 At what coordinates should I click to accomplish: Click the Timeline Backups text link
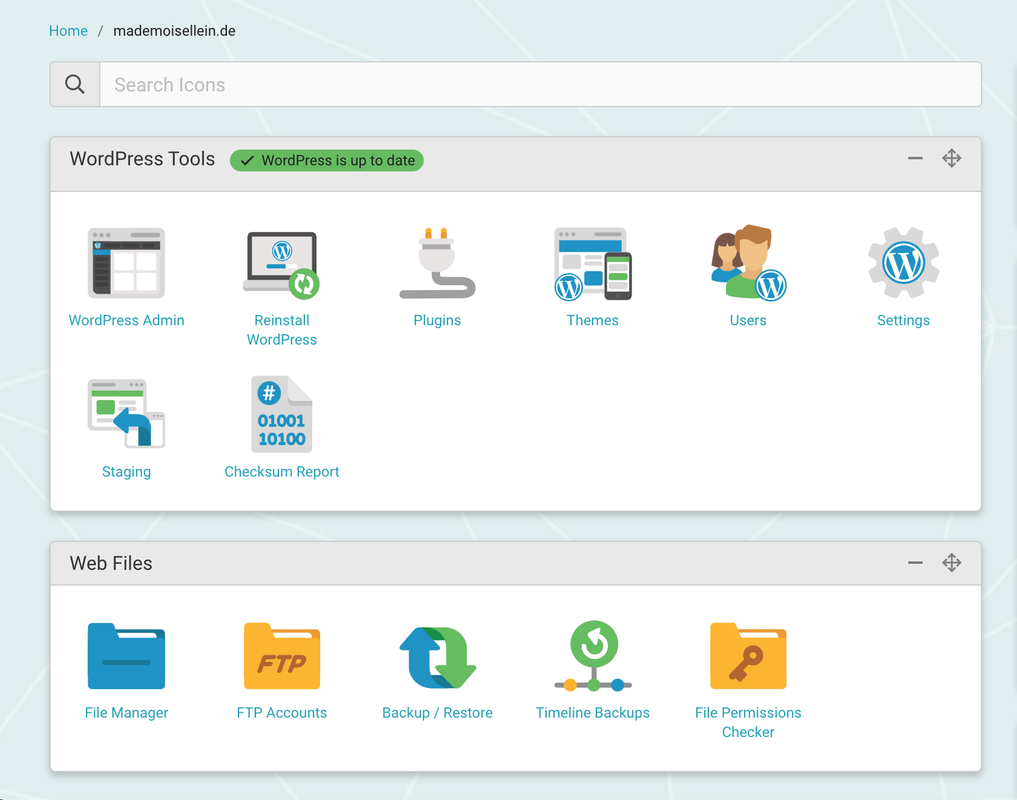(x=593, y=712)
